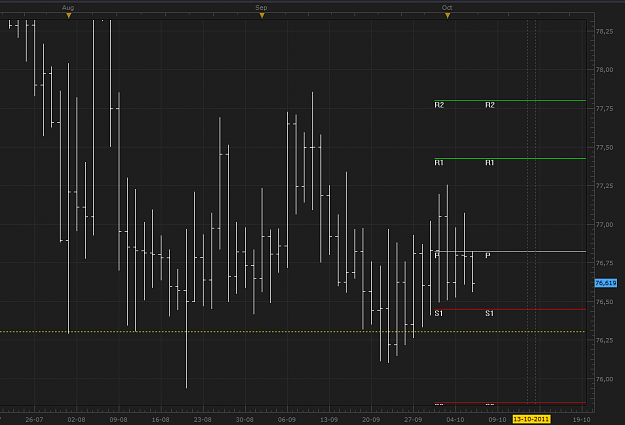Select the green R2 resistance line

510,100
